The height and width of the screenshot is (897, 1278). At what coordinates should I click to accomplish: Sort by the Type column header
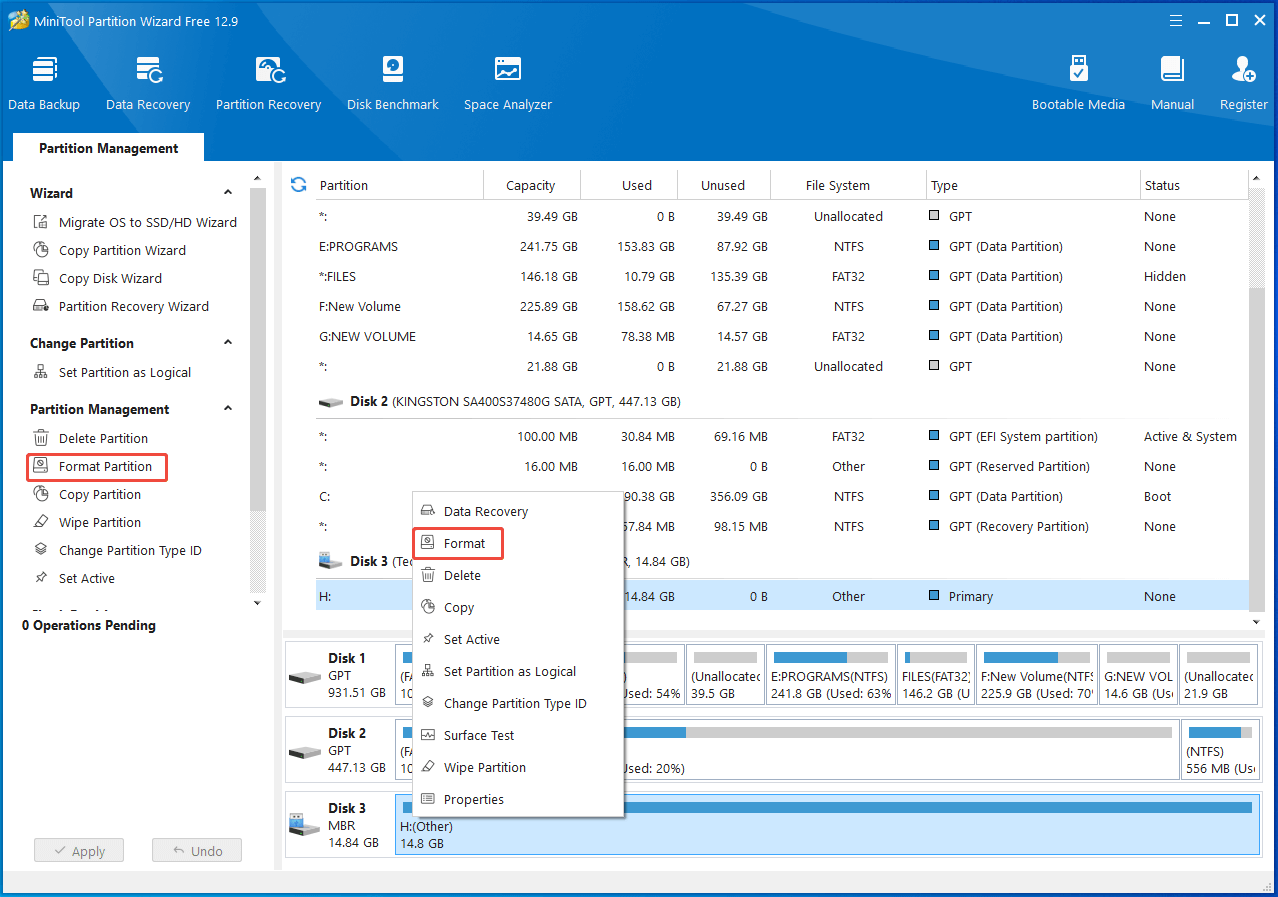click(1033, 185)
